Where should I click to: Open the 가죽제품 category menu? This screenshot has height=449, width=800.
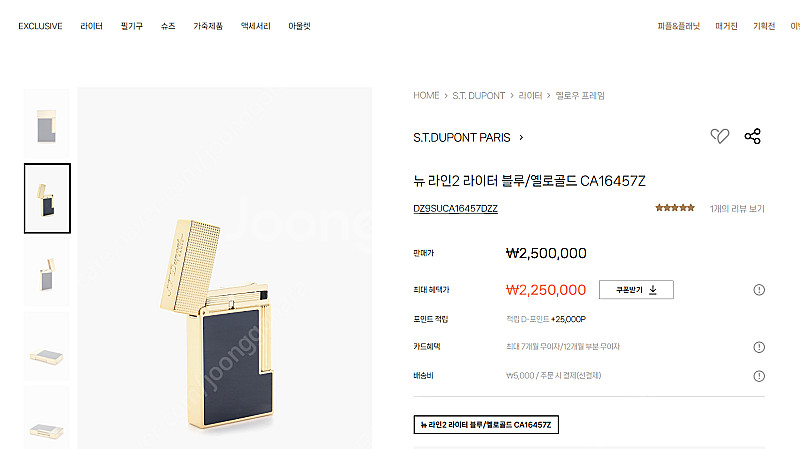pyautogui.click(x=208, y=26)
